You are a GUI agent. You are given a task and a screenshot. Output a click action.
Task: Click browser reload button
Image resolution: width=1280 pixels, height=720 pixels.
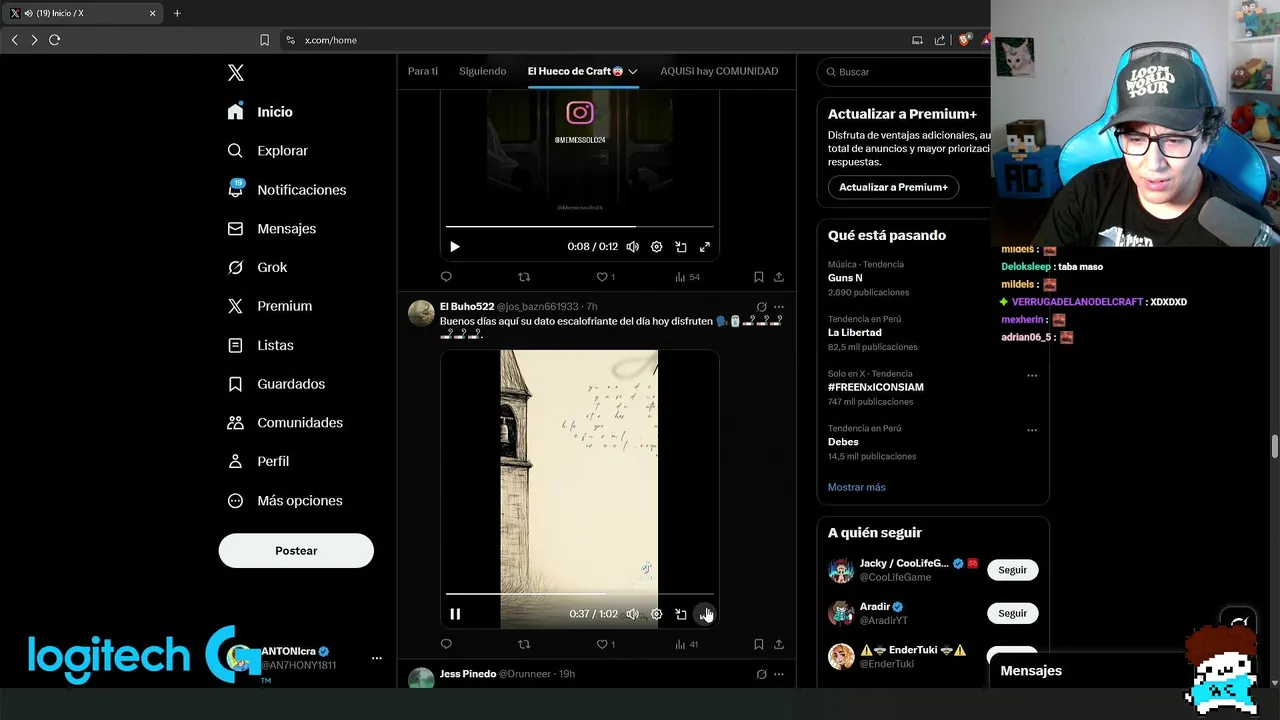tap(55, 40)
